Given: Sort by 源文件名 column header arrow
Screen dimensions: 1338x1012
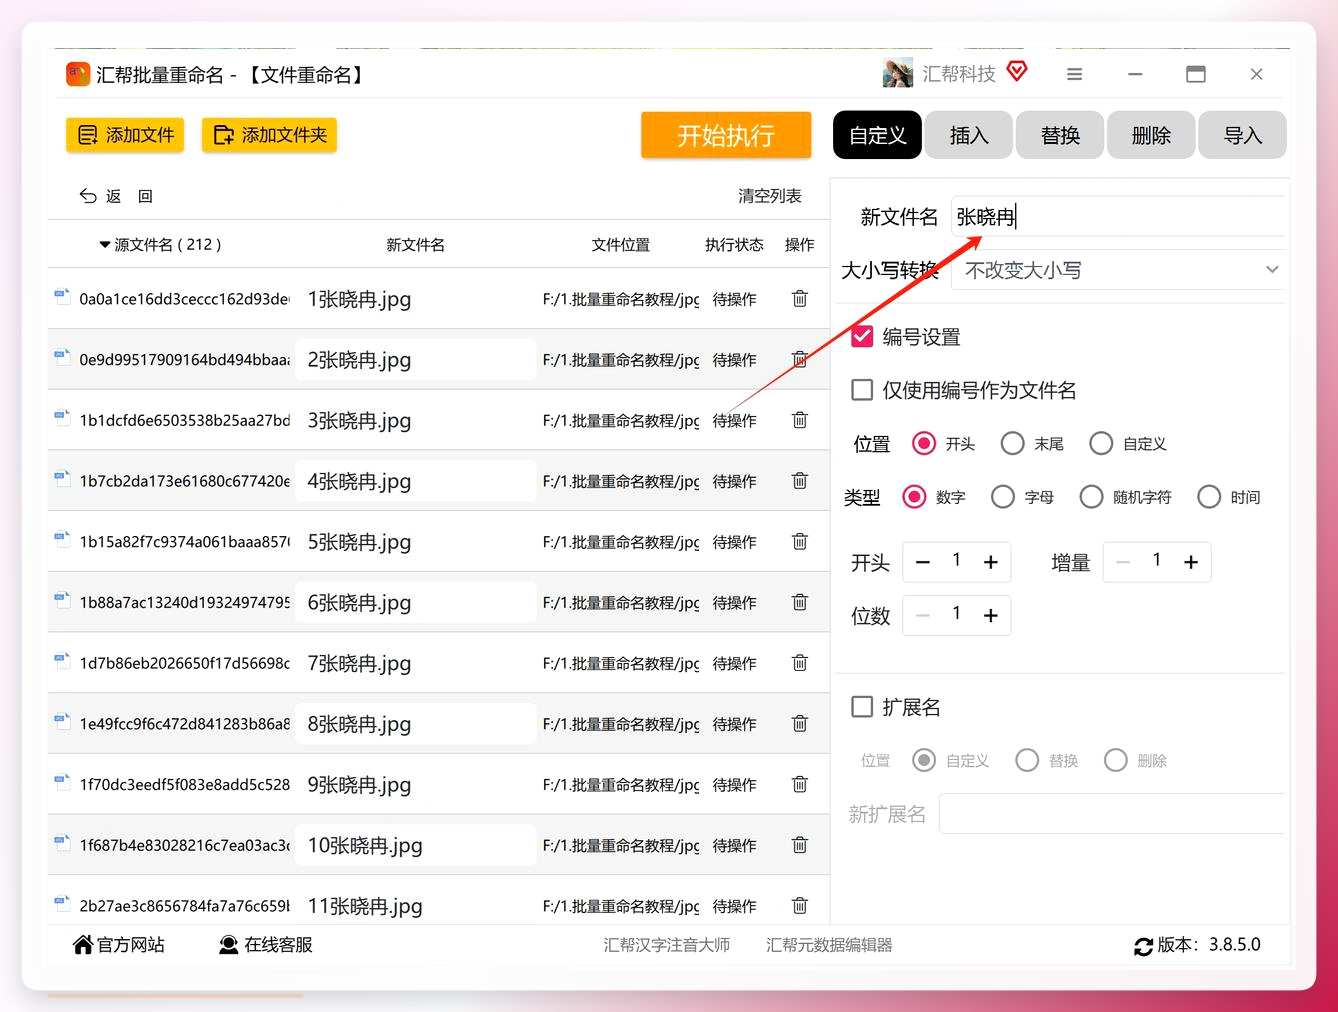Looking at the screenshot, I should point(105,245).
